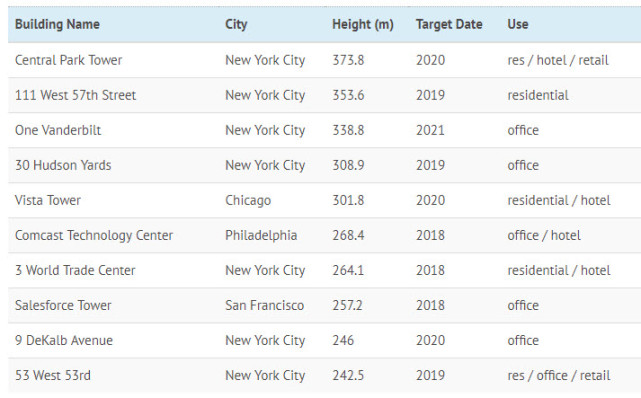Select the Salesforce Tower cell
Screen dimensions: 641x398
click(63, 305)
